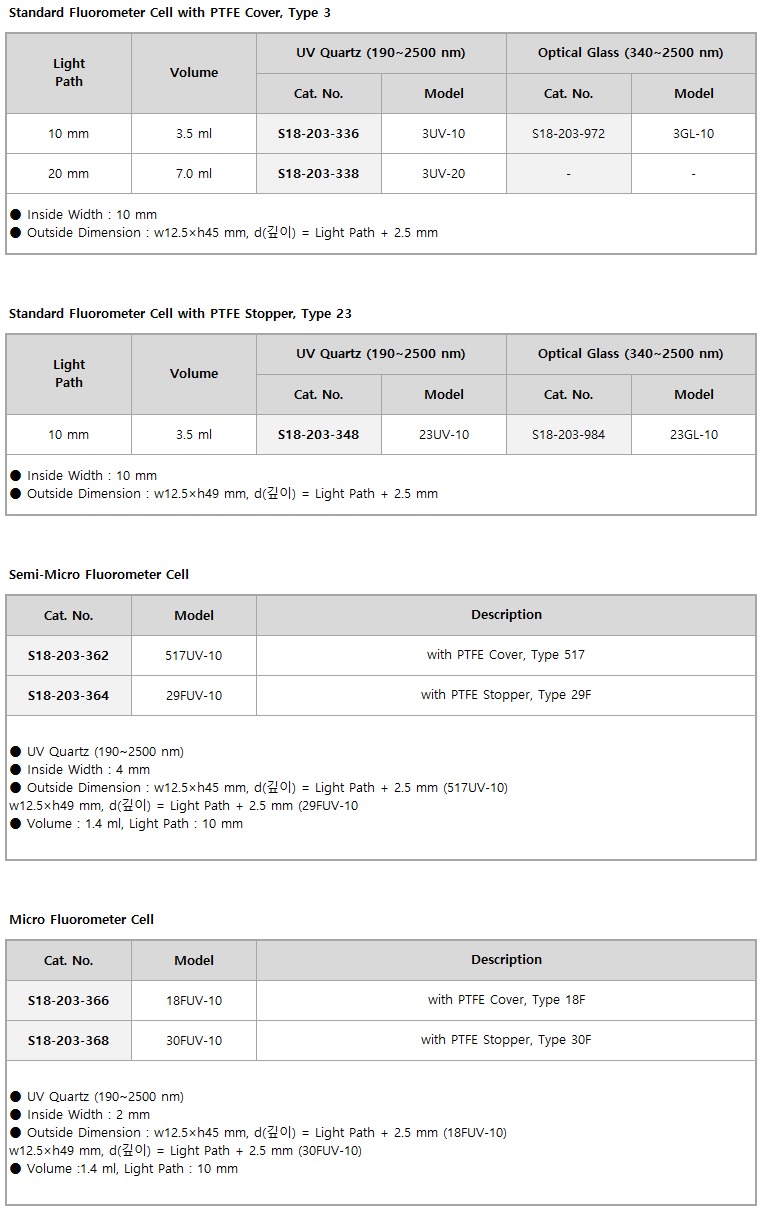Click model 3GL-10 cell
Image resolution: width=760 pixels, height=1210 pixels.
pos(694,133)
